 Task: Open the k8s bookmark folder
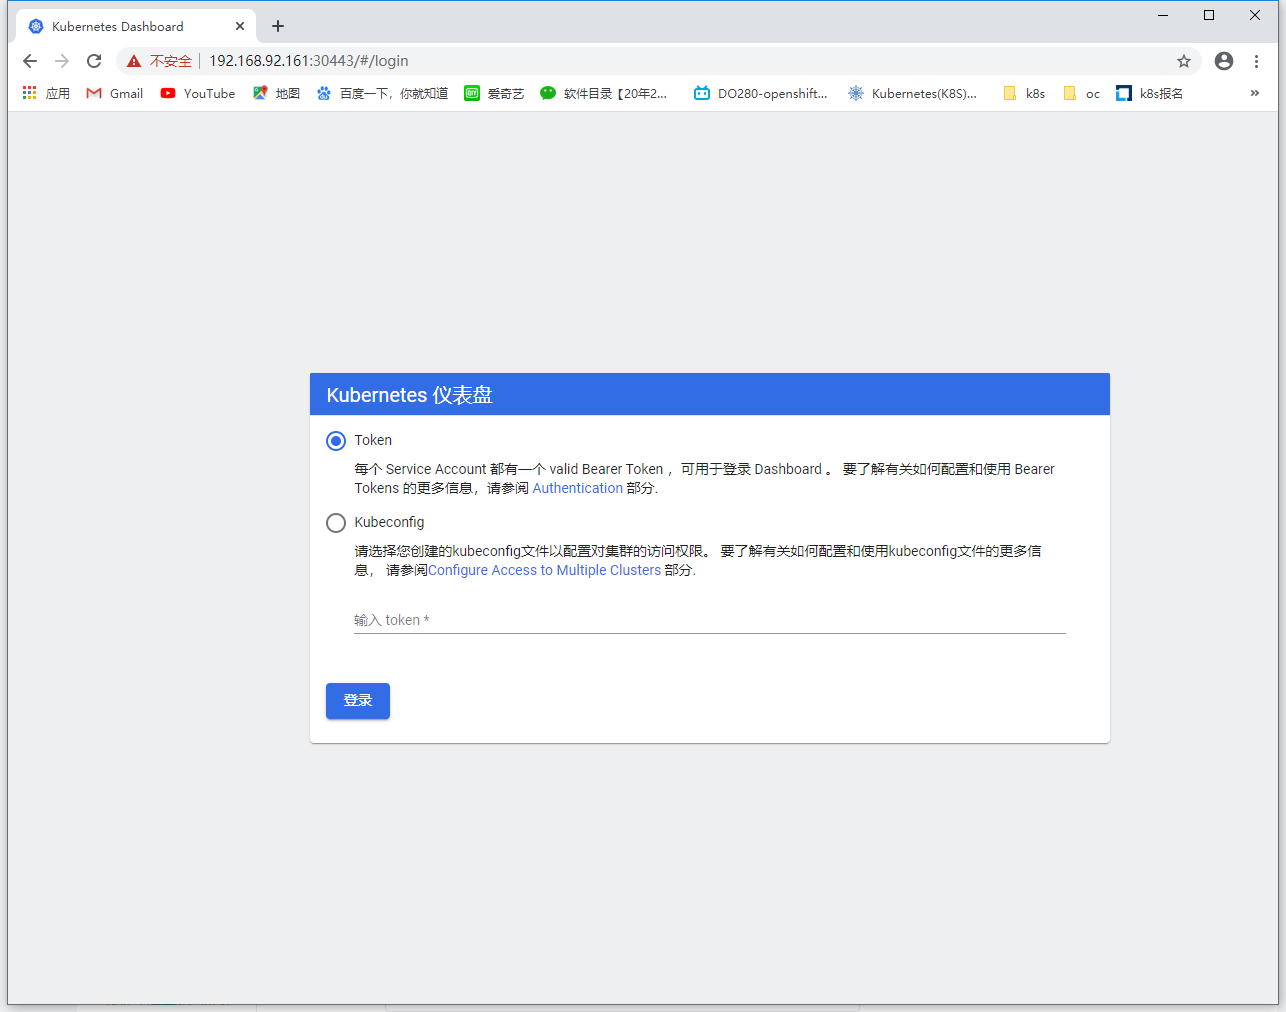tap(1024, 93)
